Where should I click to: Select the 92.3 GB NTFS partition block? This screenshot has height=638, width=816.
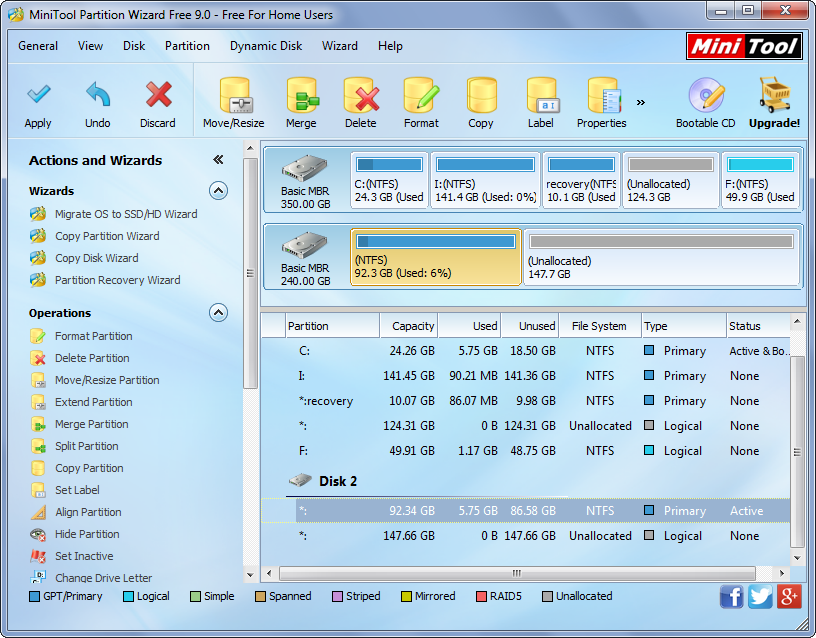coord(436,257)
